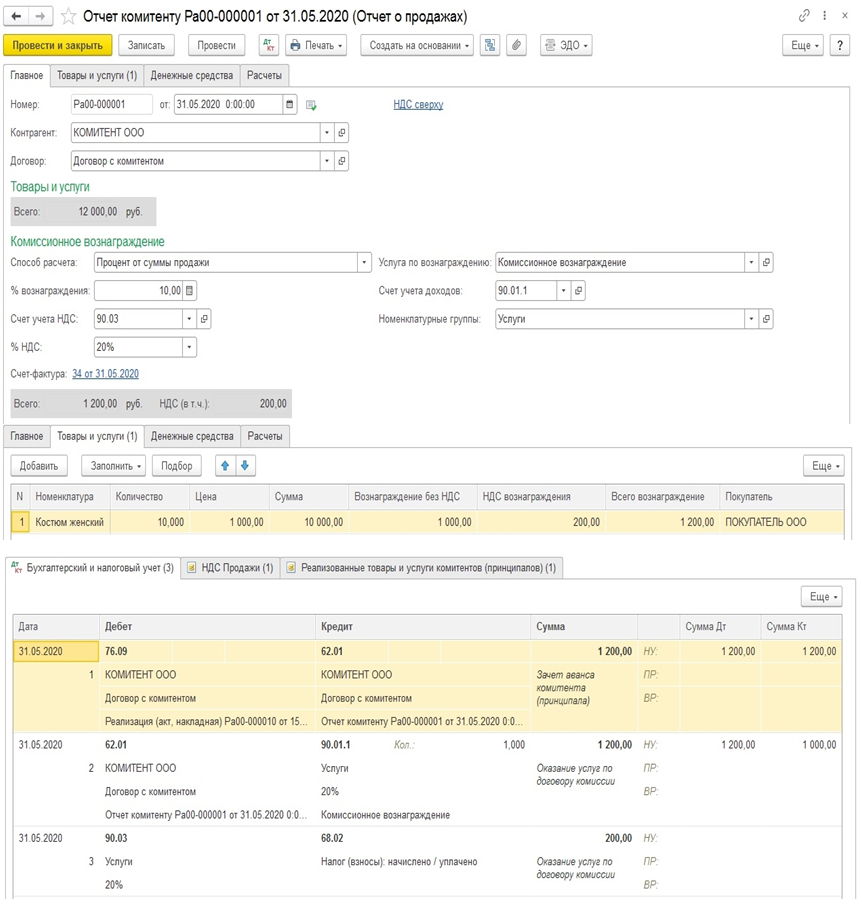Open the three-dot window menu
This screenshot has width=862, height=904.
tap(825, 16)
